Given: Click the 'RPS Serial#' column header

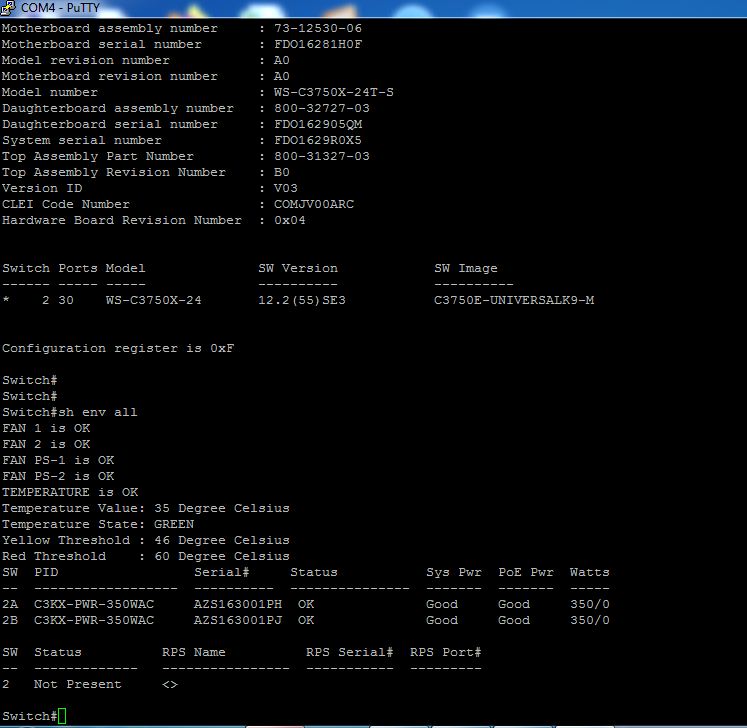Looking at the screenshot, I should click(350, 652).
